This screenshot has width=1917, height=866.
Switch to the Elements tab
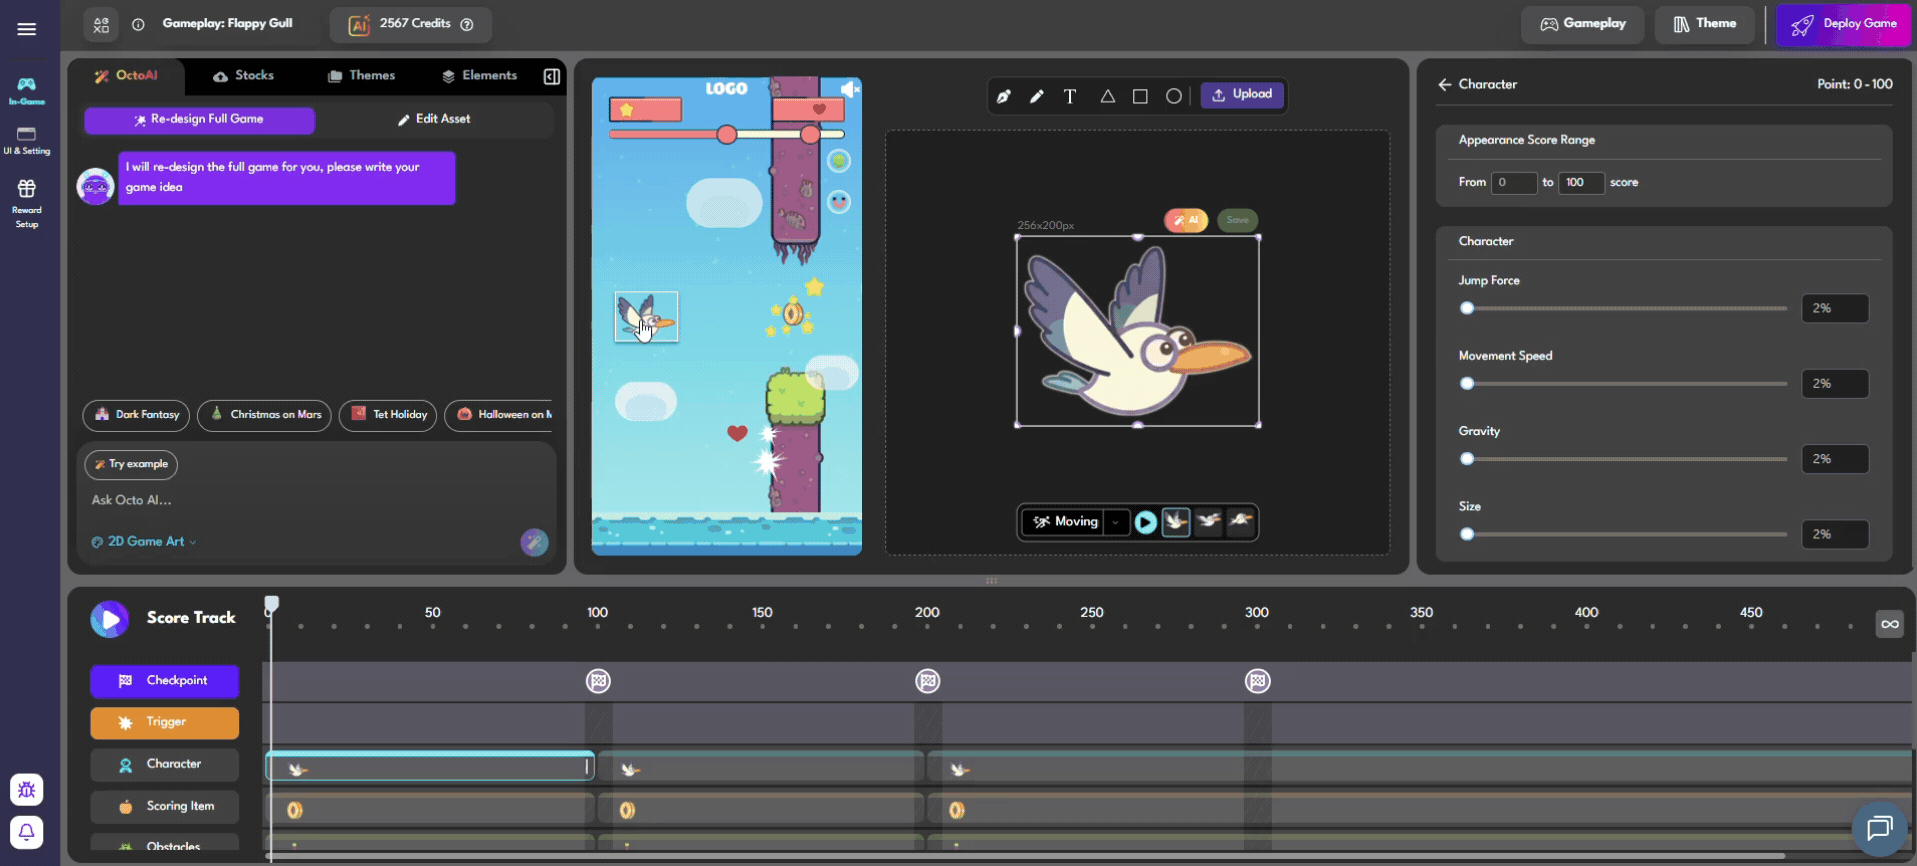(479, 76)
